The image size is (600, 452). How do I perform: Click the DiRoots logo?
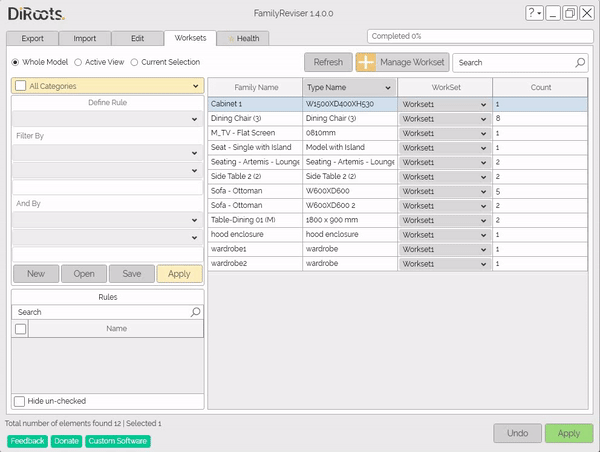pyautogui.click(x=37, y=13)
